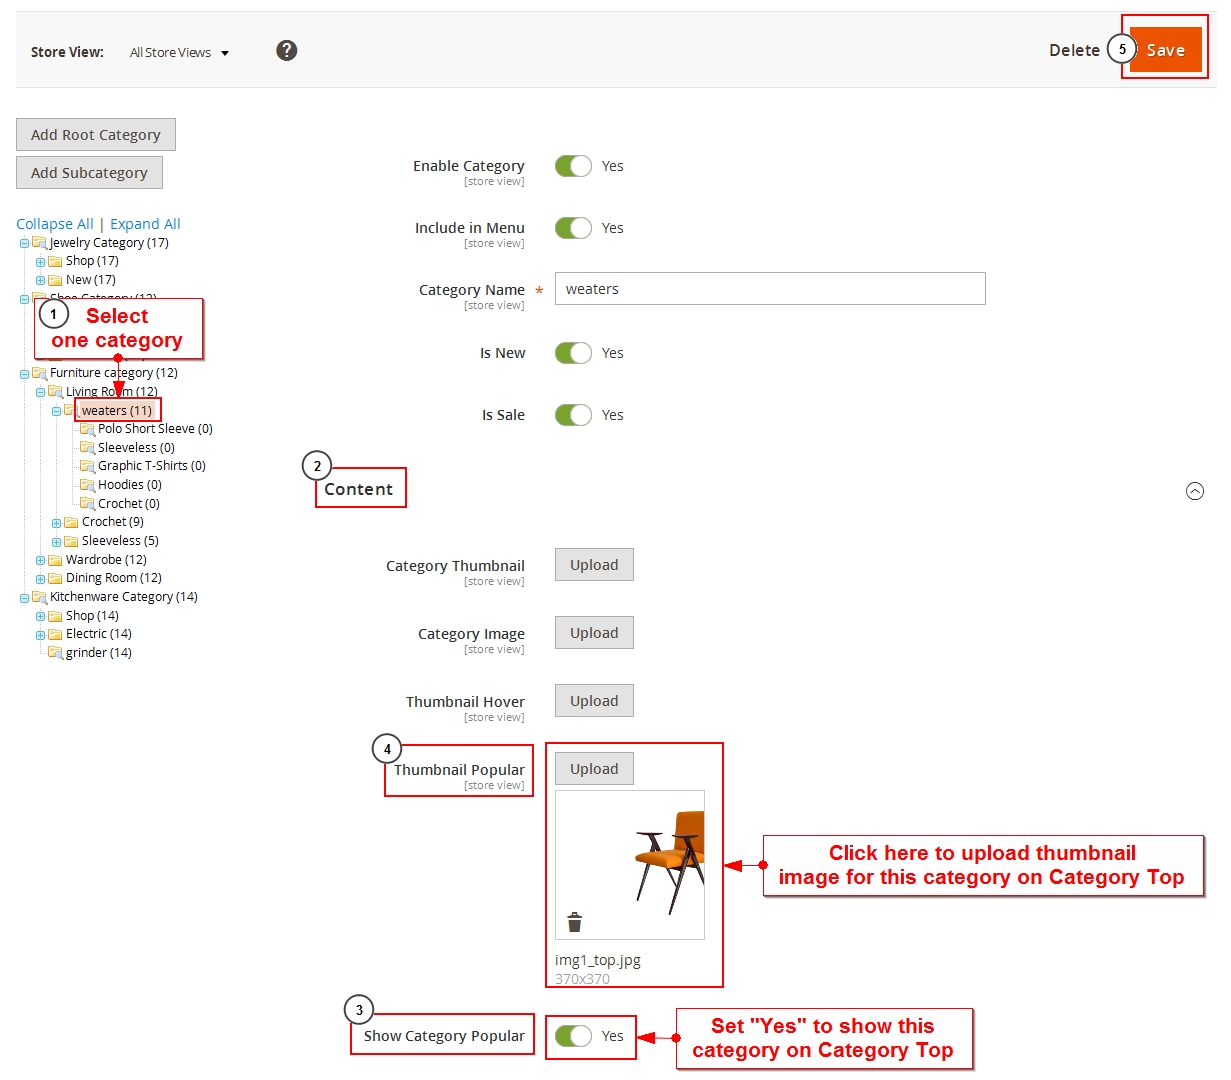This screenshot has width=1231, height=1080.
Task: Toggle the Include in Menu switch
Action: (x=574, y=228)
